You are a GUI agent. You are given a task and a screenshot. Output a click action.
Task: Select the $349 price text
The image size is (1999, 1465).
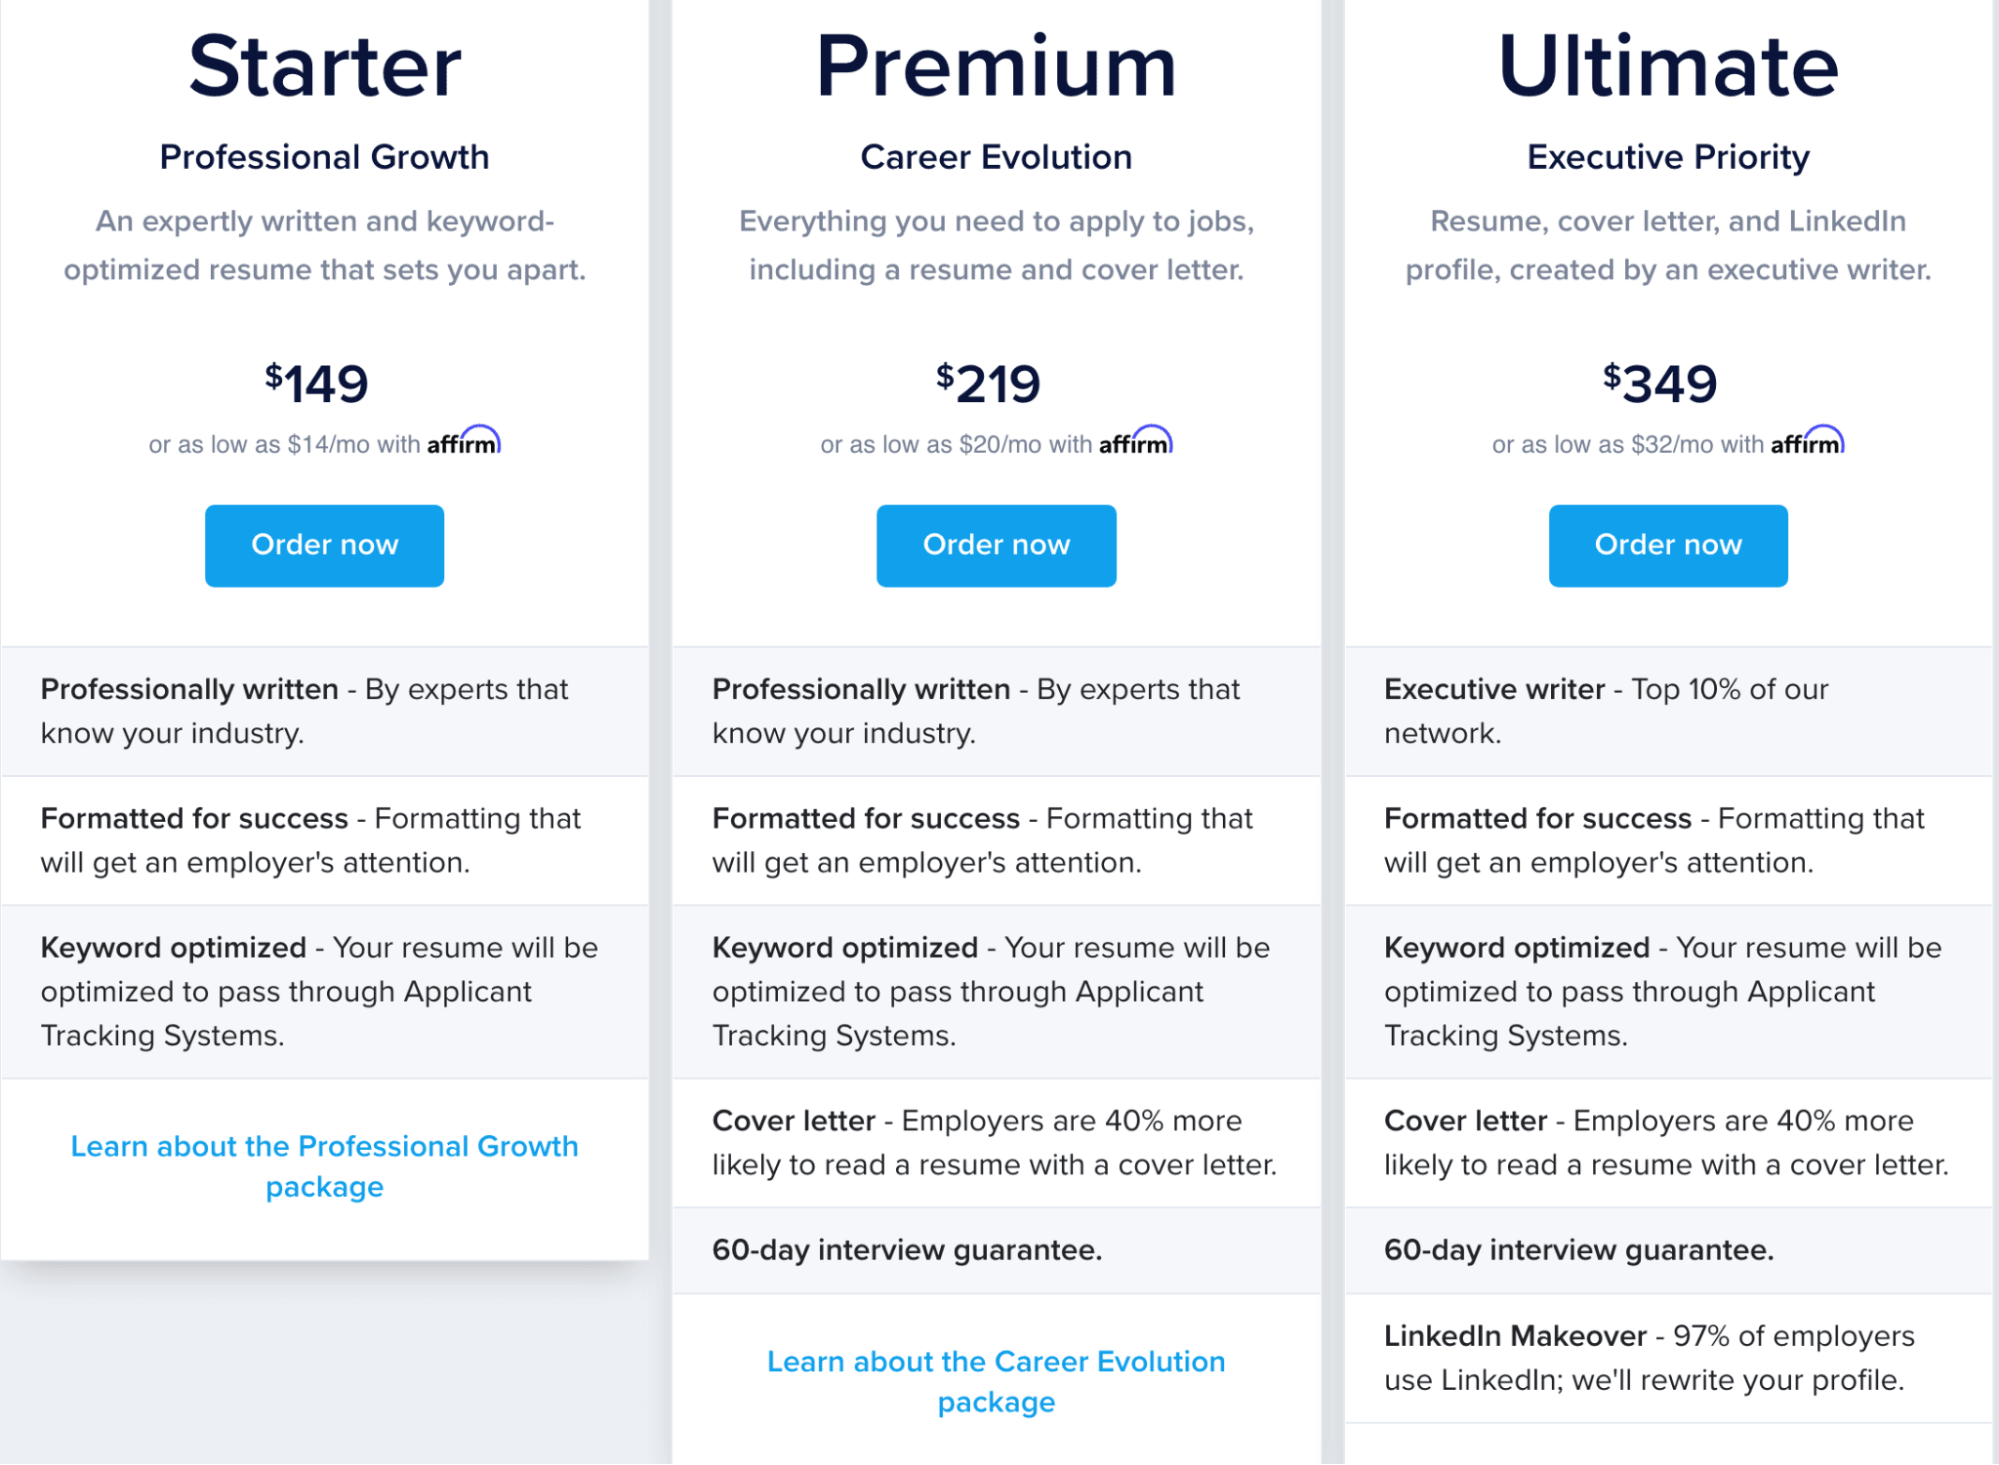pyautogui.click(x=1660, y=383)
